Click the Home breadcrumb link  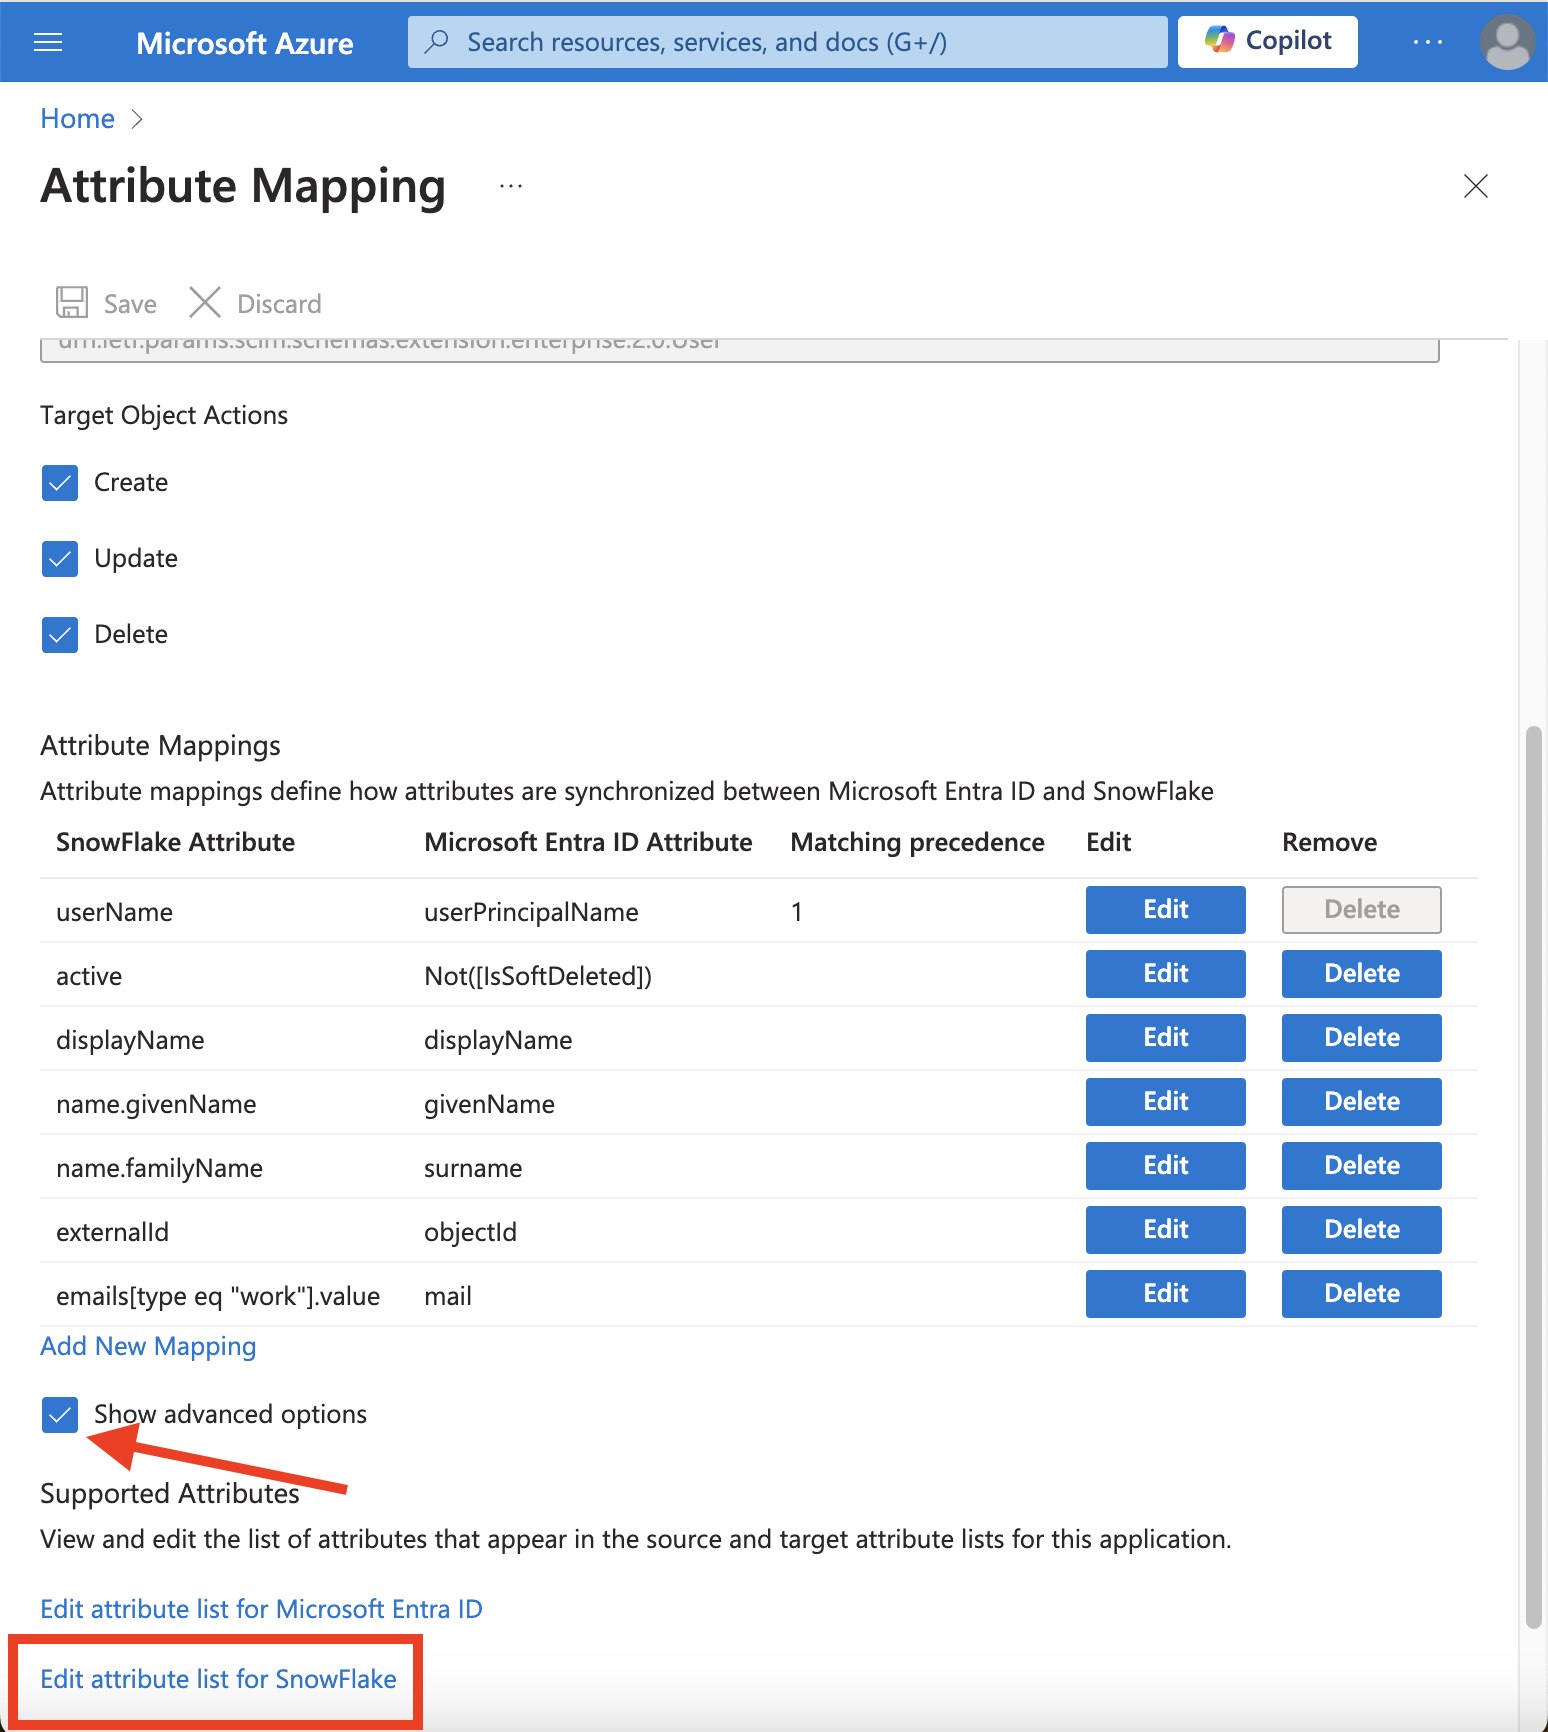coord(77,119)
